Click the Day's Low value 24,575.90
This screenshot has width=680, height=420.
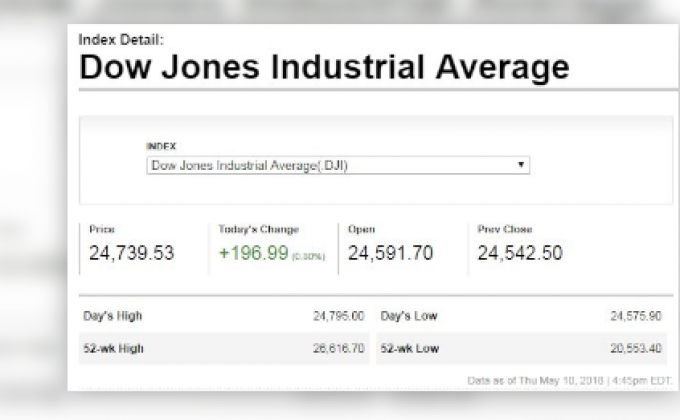point(635,316)
